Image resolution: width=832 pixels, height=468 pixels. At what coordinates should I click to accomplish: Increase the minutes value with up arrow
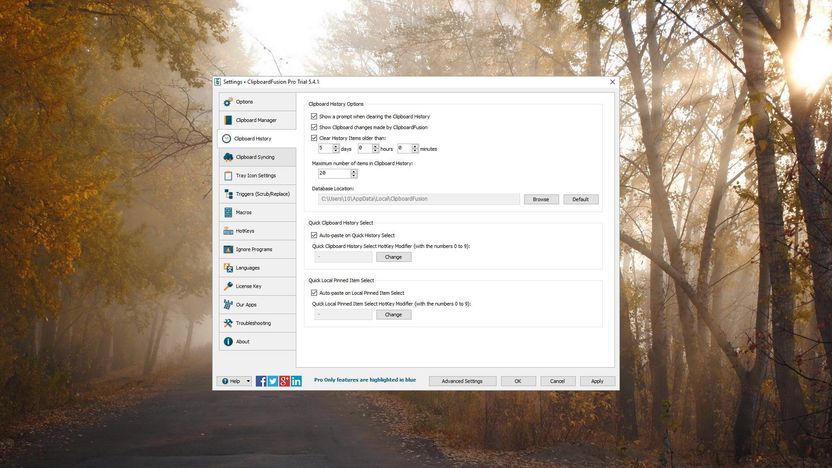415,146
